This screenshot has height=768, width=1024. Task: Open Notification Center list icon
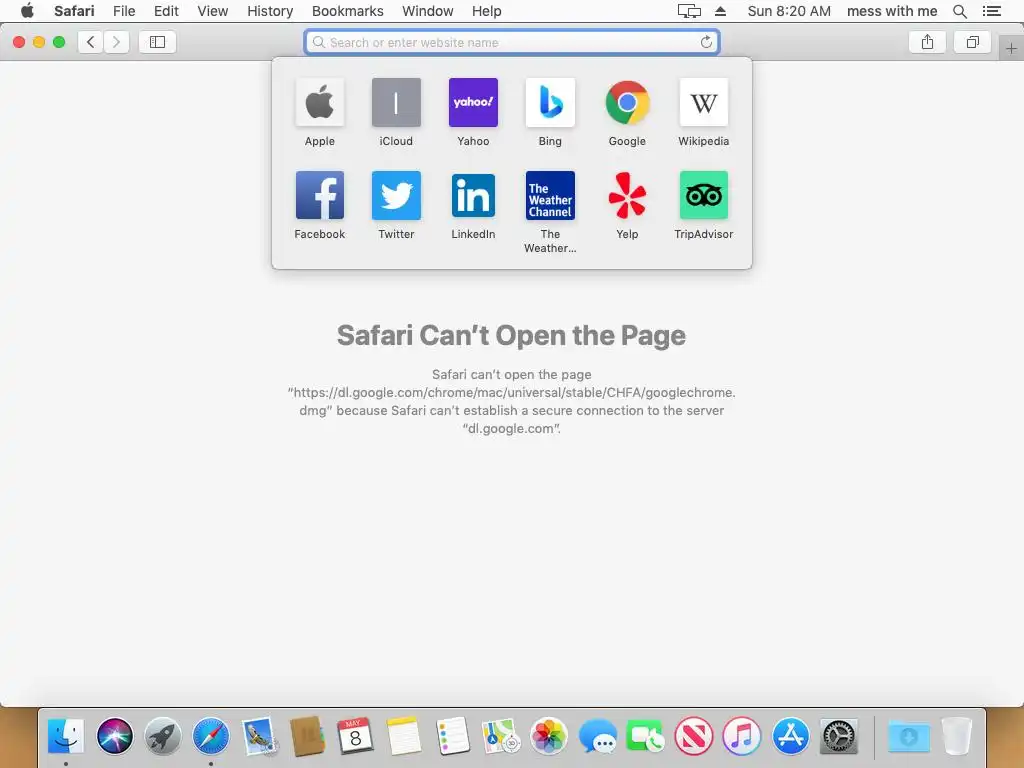click(991, 11)
